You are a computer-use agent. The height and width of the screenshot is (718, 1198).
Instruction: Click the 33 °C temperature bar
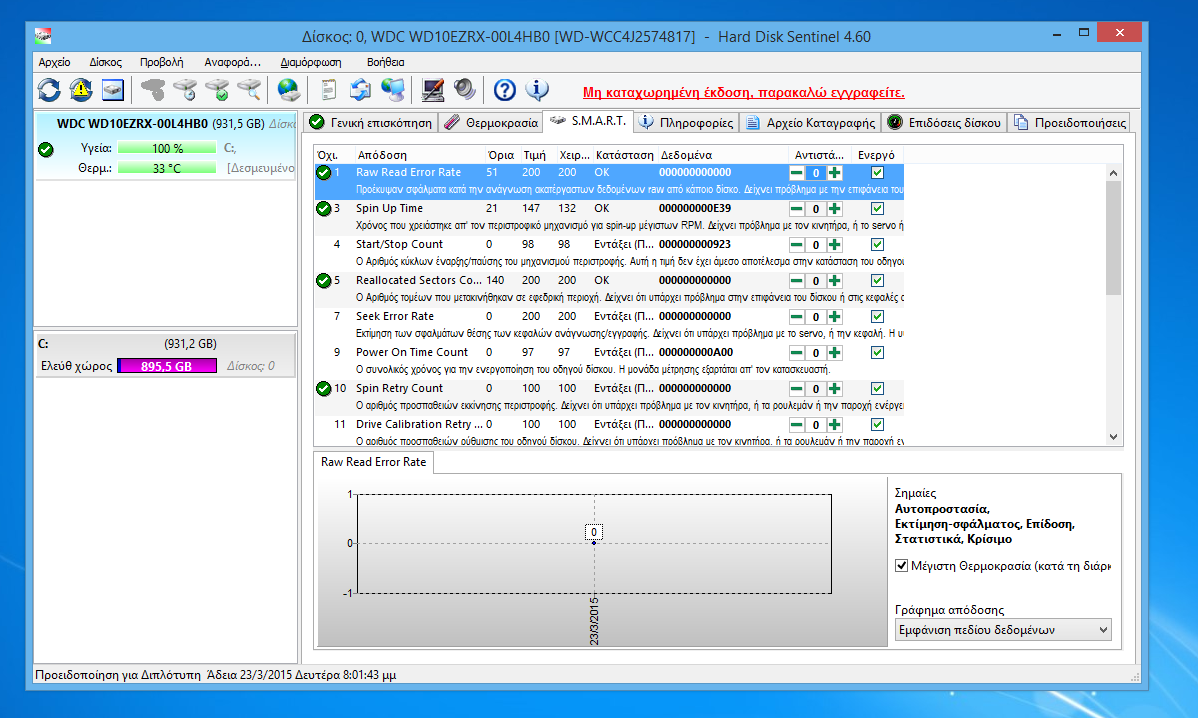point(167,168)
